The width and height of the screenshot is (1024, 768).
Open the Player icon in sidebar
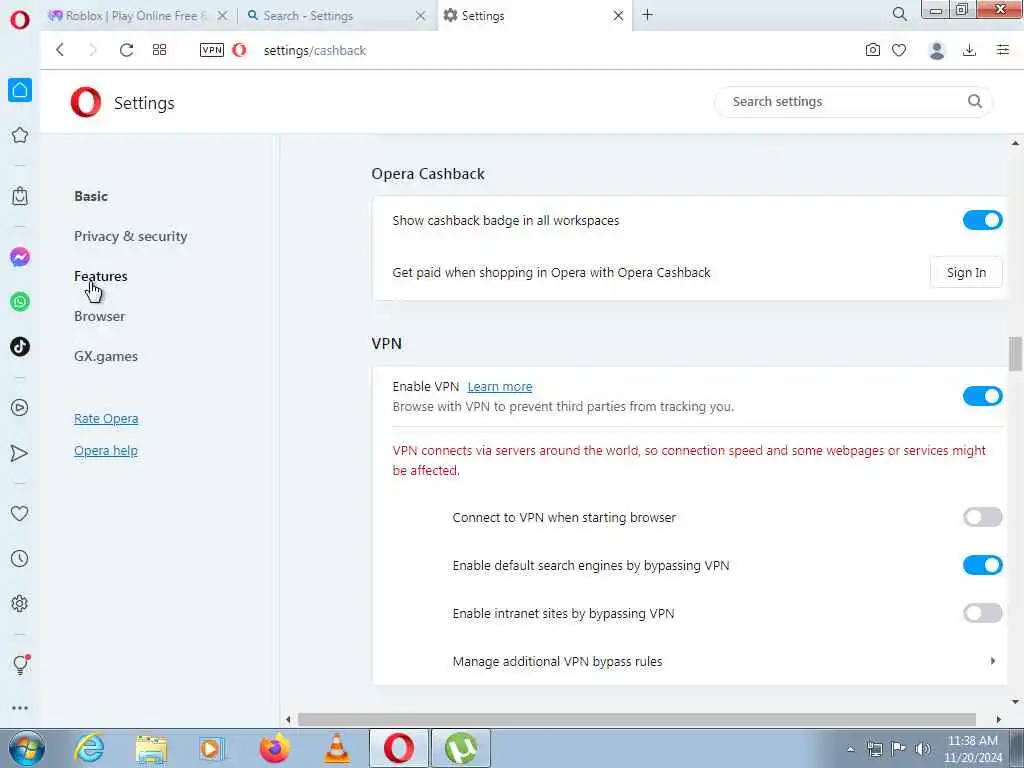[x=20, y=408]
